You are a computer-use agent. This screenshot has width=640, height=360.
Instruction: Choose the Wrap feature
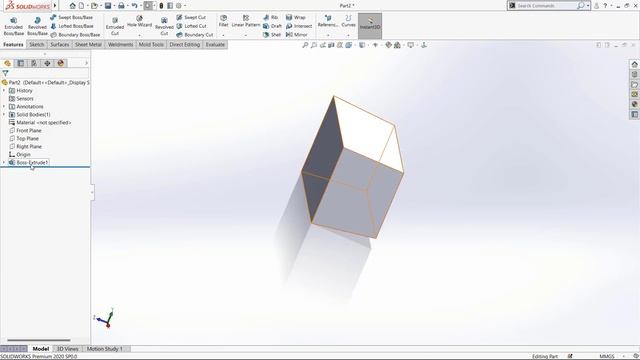[296, 18]
